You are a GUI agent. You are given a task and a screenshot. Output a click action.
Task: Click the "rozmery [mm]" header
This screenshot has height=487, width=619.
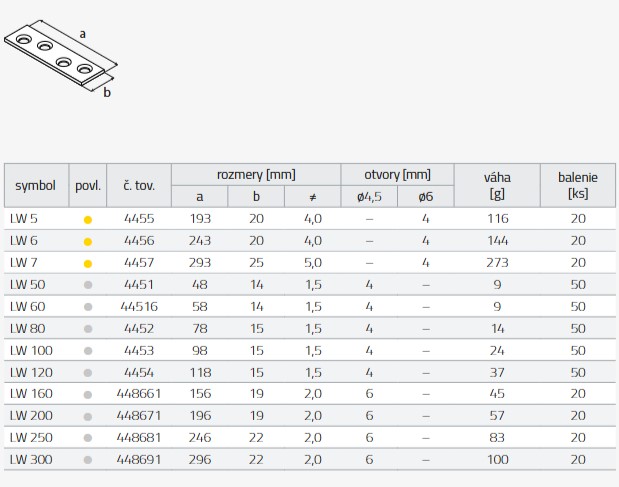[256, 174]
